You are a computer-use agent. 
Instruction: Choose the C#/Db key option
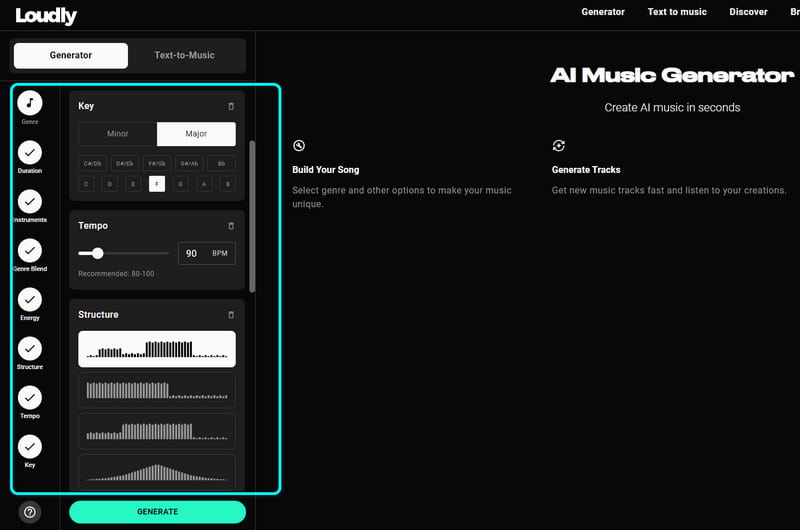[x=93, y=163]
